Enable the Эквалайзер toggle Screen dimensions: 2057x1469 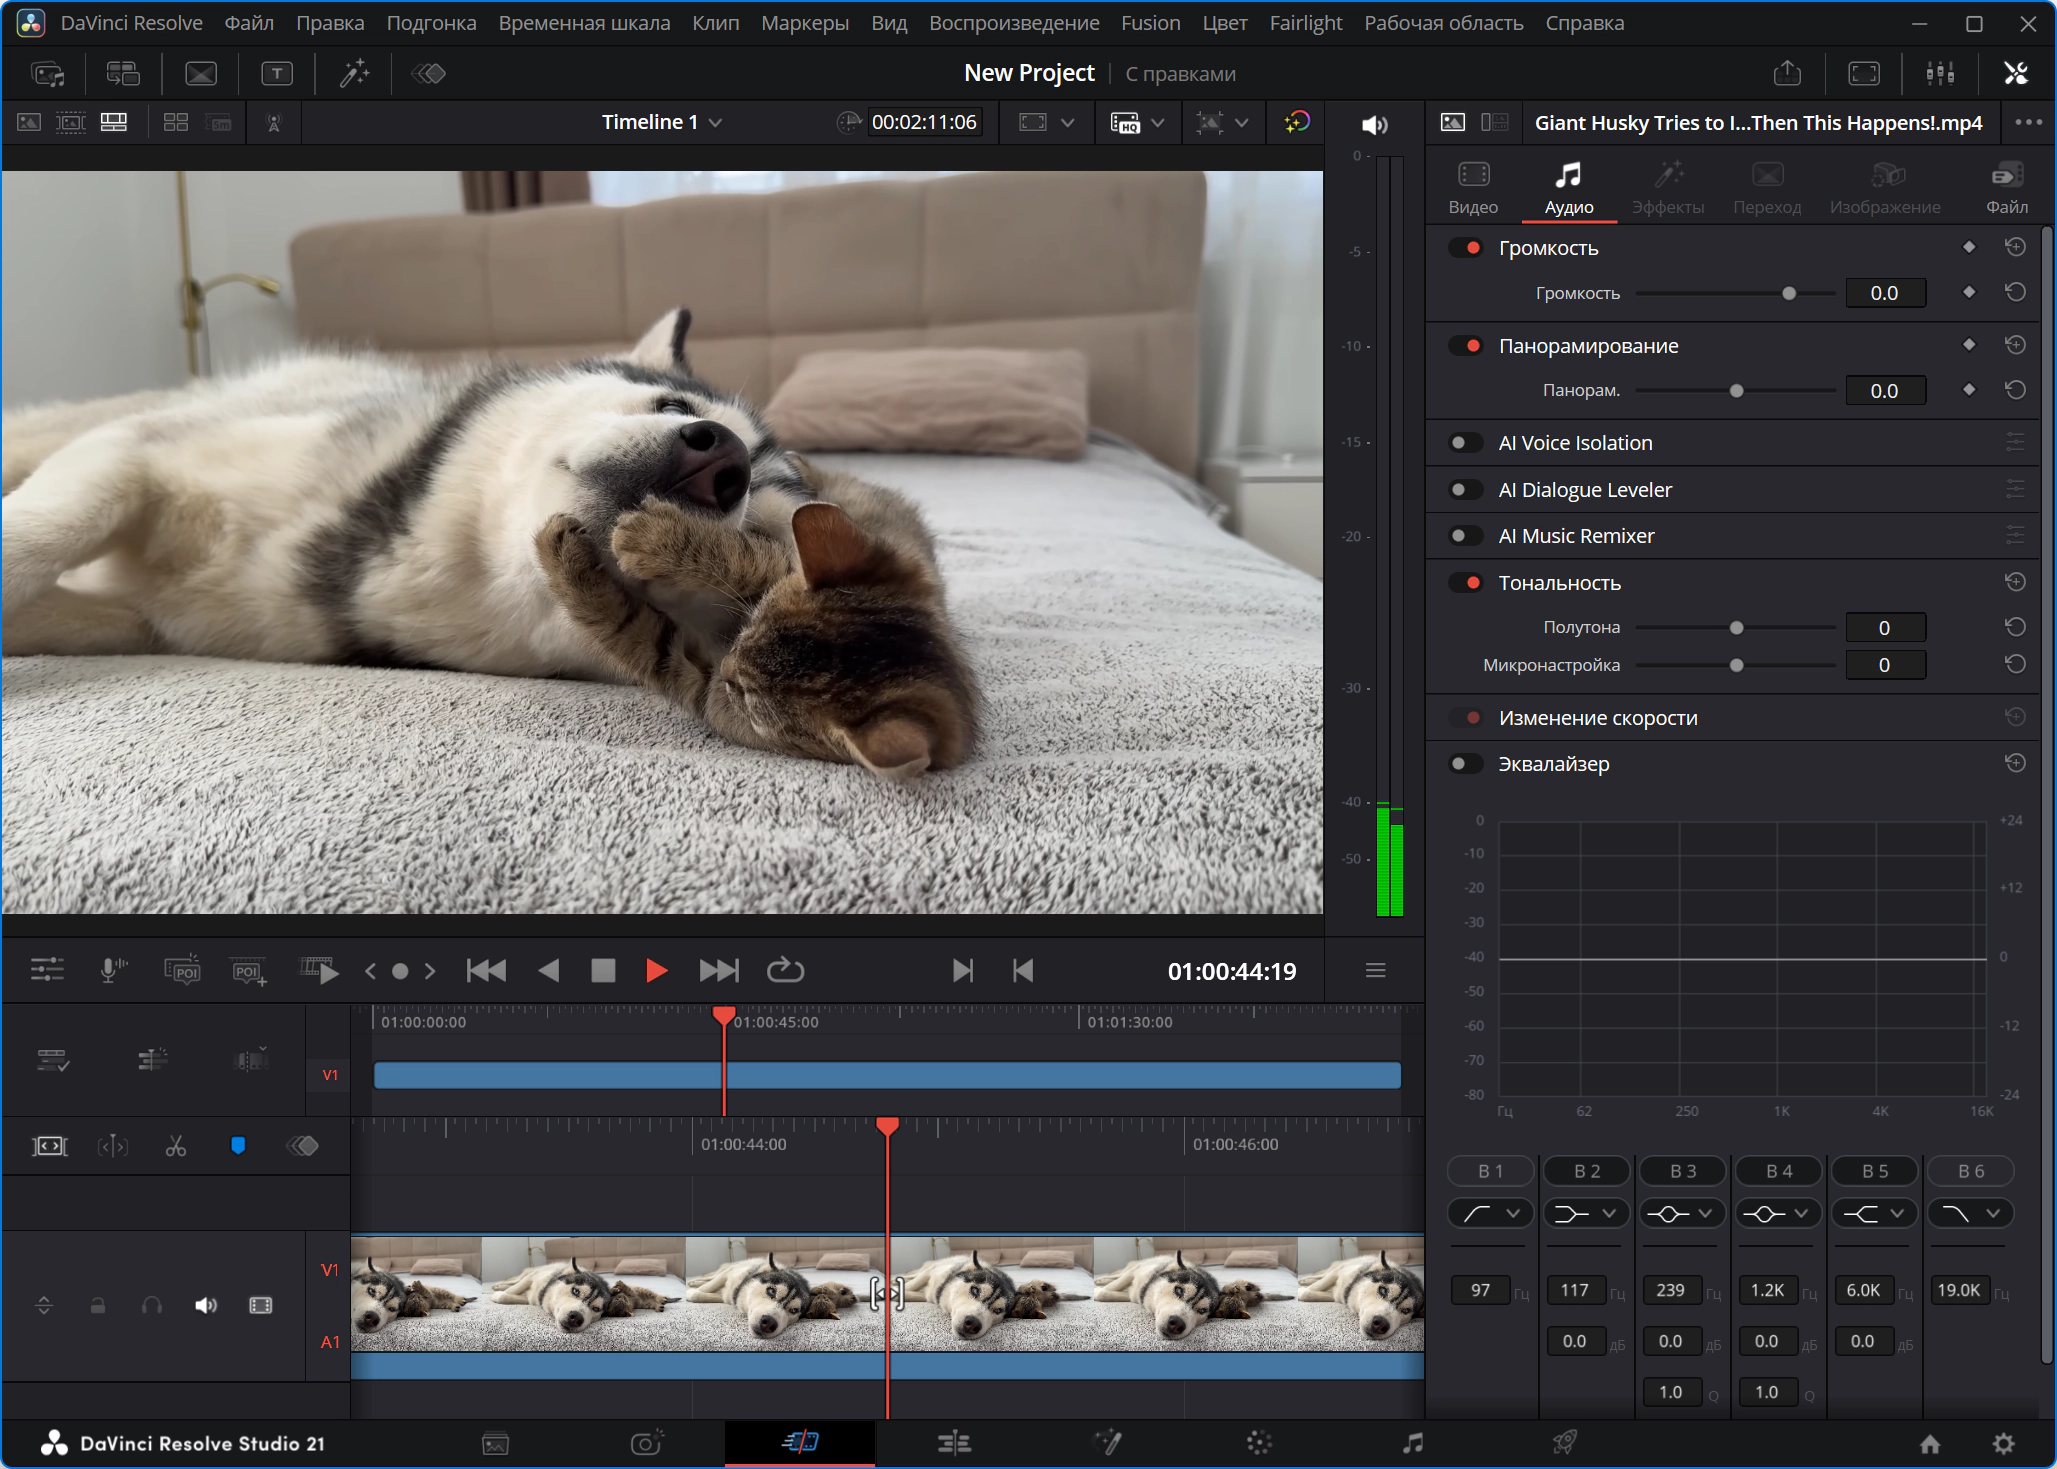point(1466,763)
